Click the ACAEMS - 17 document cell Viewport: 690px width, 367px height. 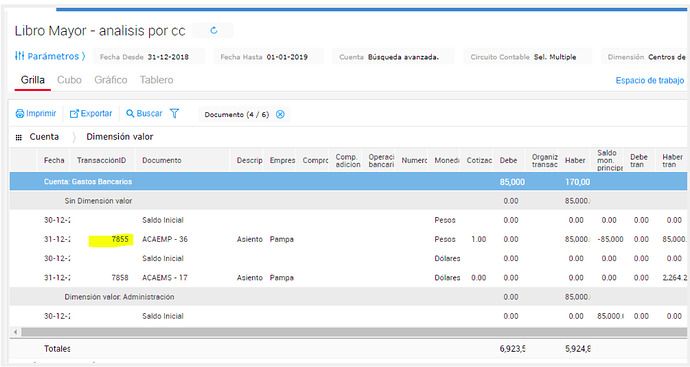tap(165, 278)
